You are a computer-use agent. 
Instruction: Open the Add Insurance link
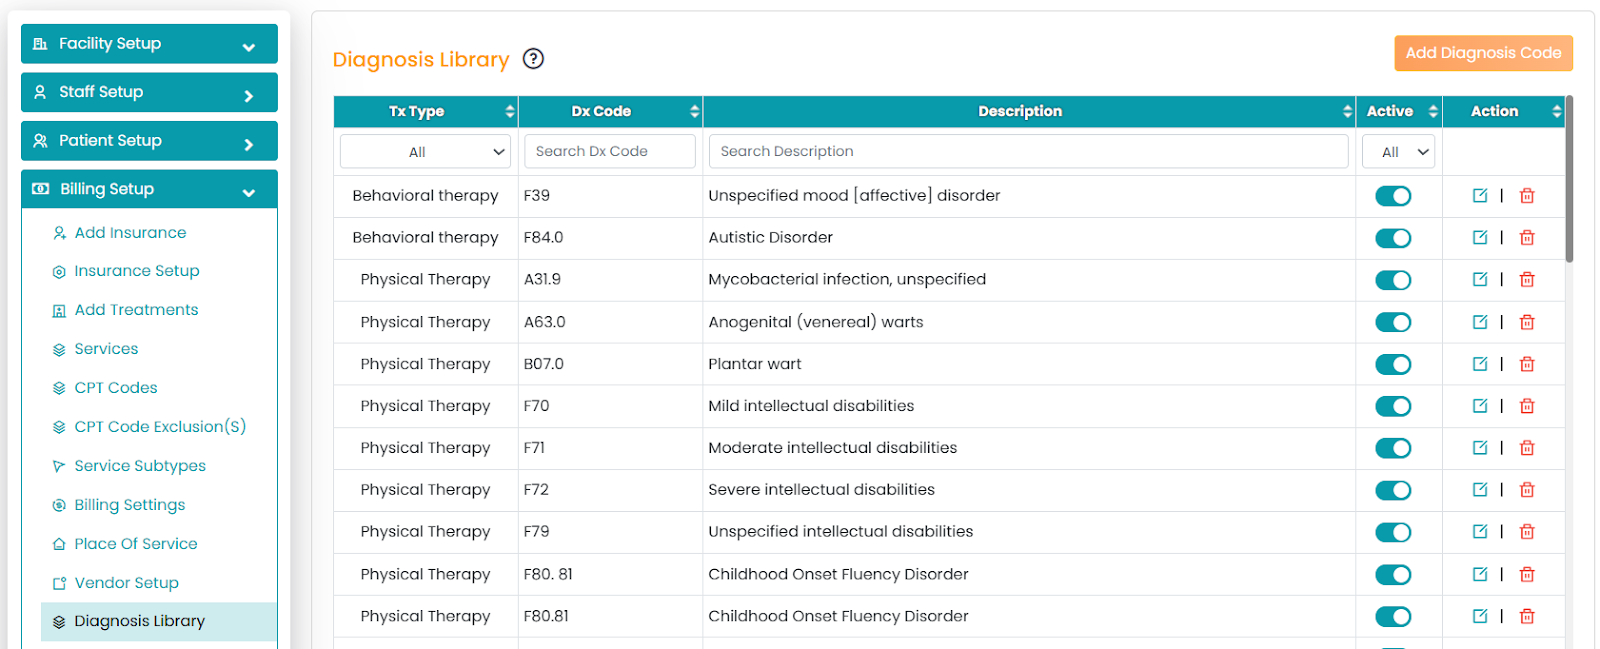130,233
